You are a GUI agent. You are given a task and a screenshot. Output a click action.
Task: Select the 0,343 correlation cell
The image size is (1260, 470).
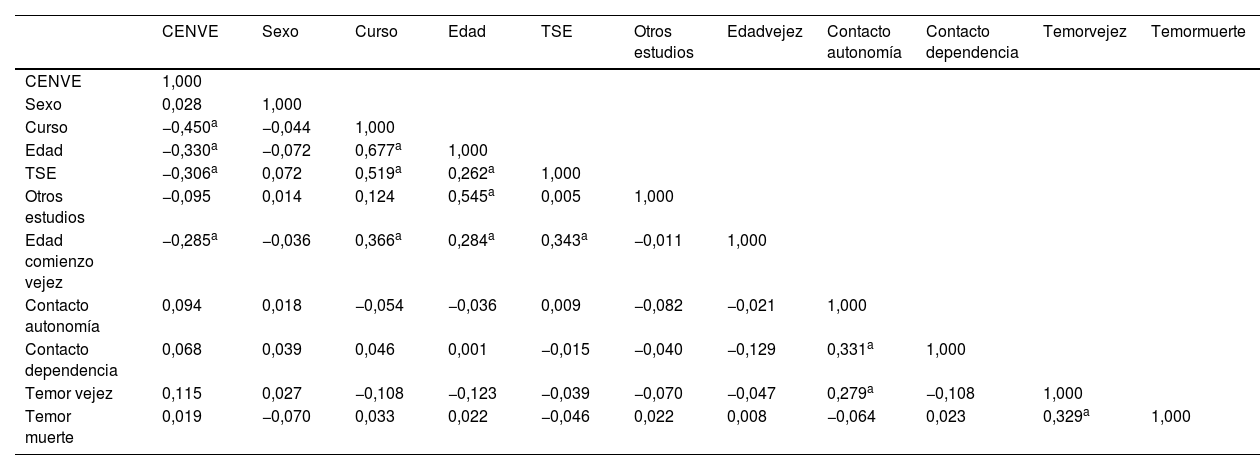coord(563,240)
